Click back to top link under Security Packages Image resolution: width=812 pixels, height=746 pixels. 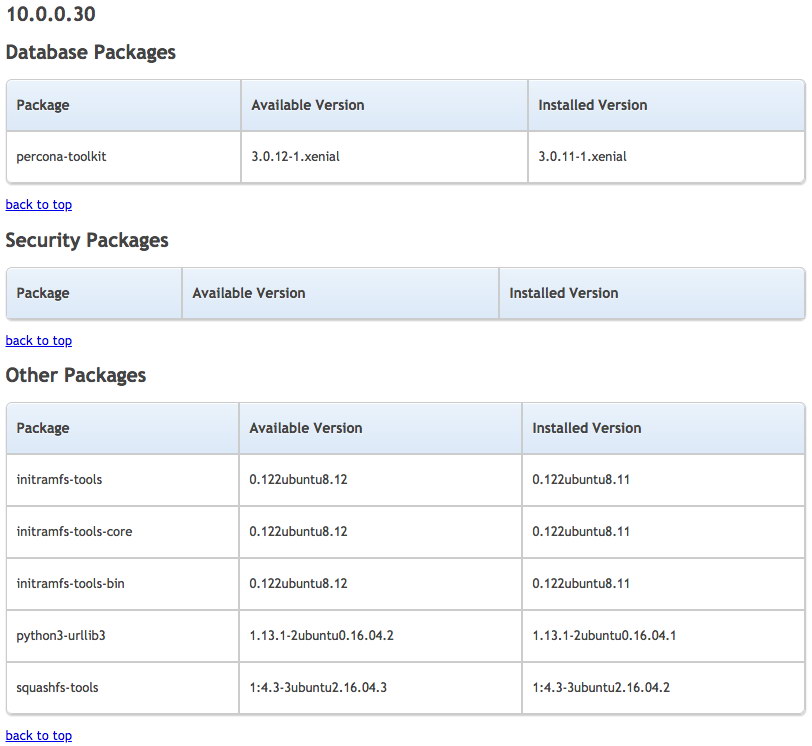(x=39, y=341)
